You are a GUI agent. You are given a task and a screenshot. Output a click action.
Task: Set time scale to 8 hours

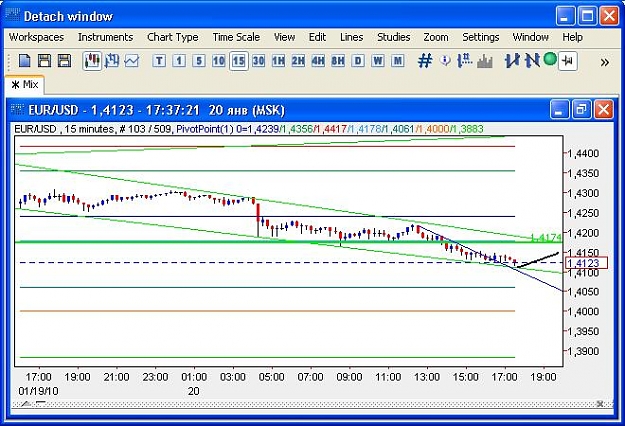point(338,61)
